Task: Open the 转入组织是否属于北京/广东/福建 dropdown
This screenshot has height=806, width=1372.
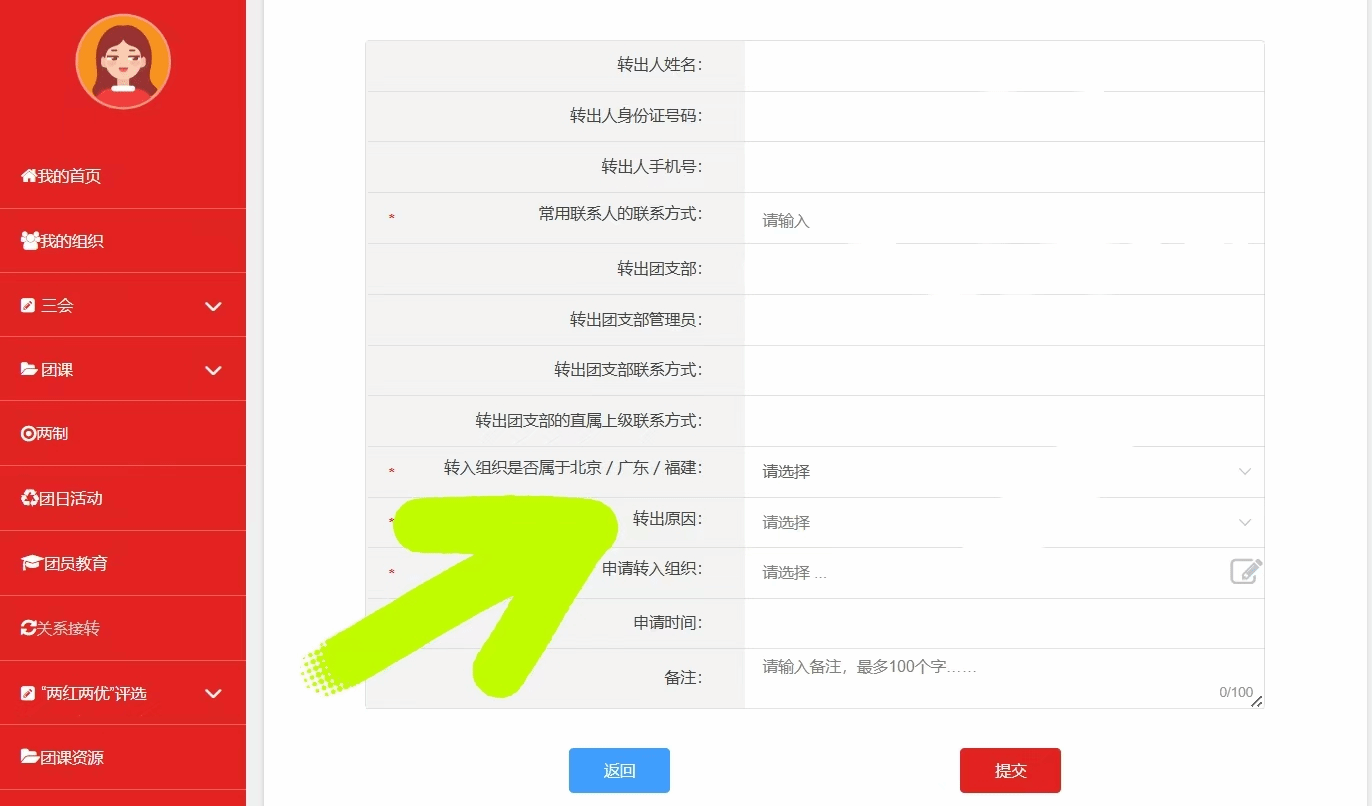Action: point(1004,471)
